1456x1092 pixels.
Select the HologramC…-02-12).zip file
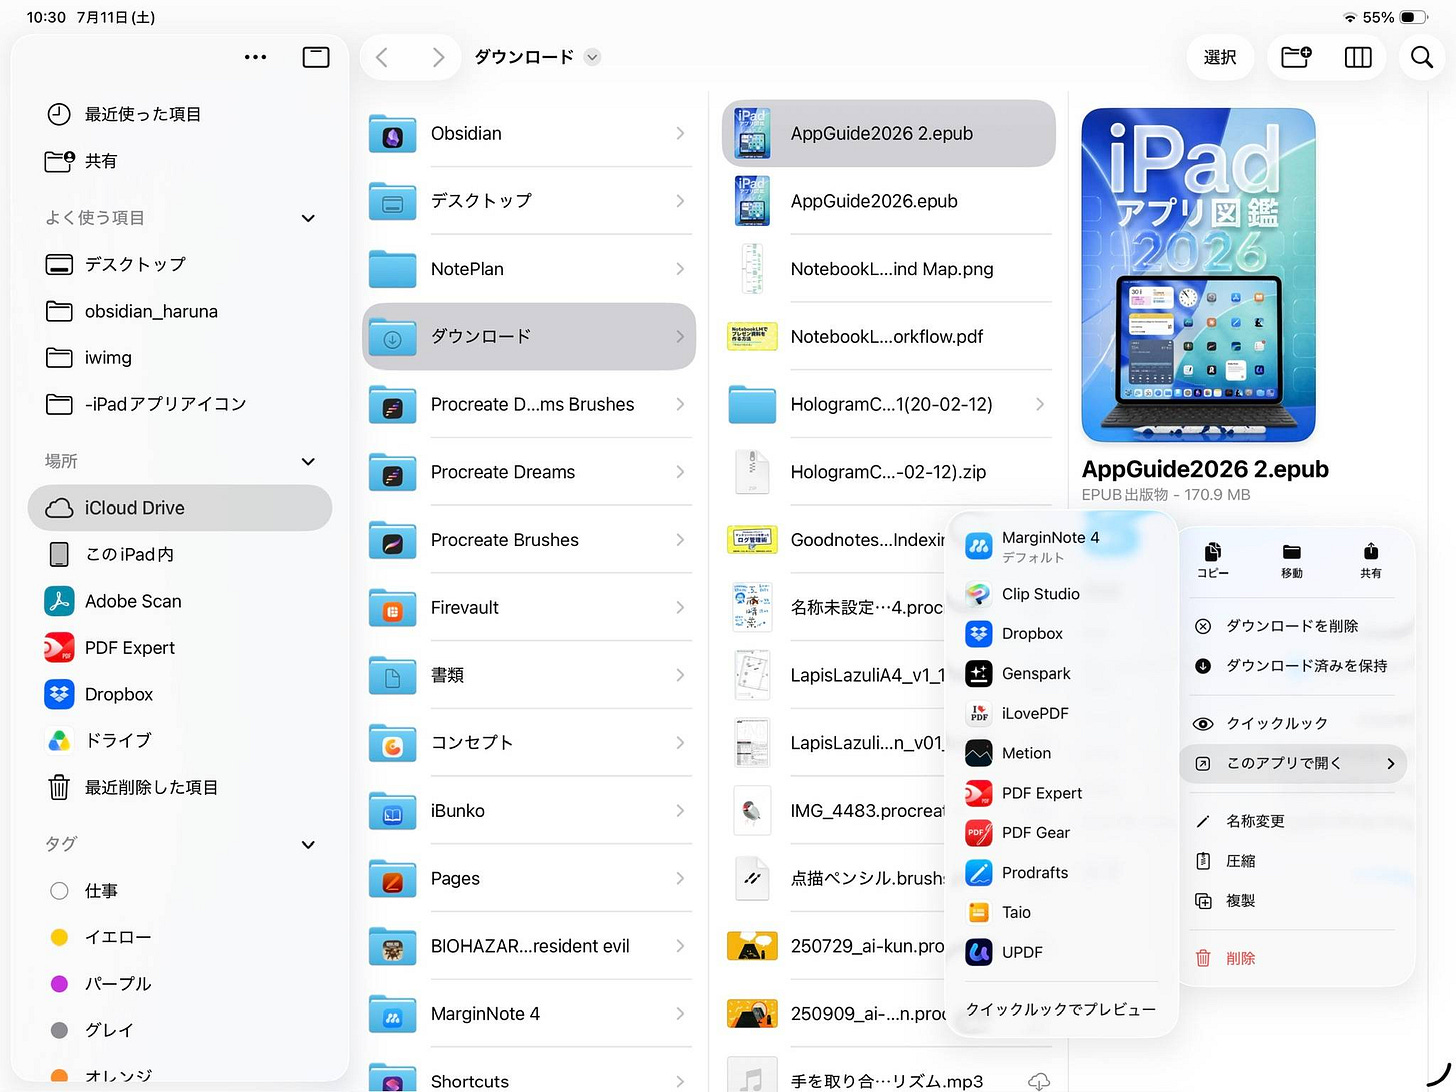(889, 472)
